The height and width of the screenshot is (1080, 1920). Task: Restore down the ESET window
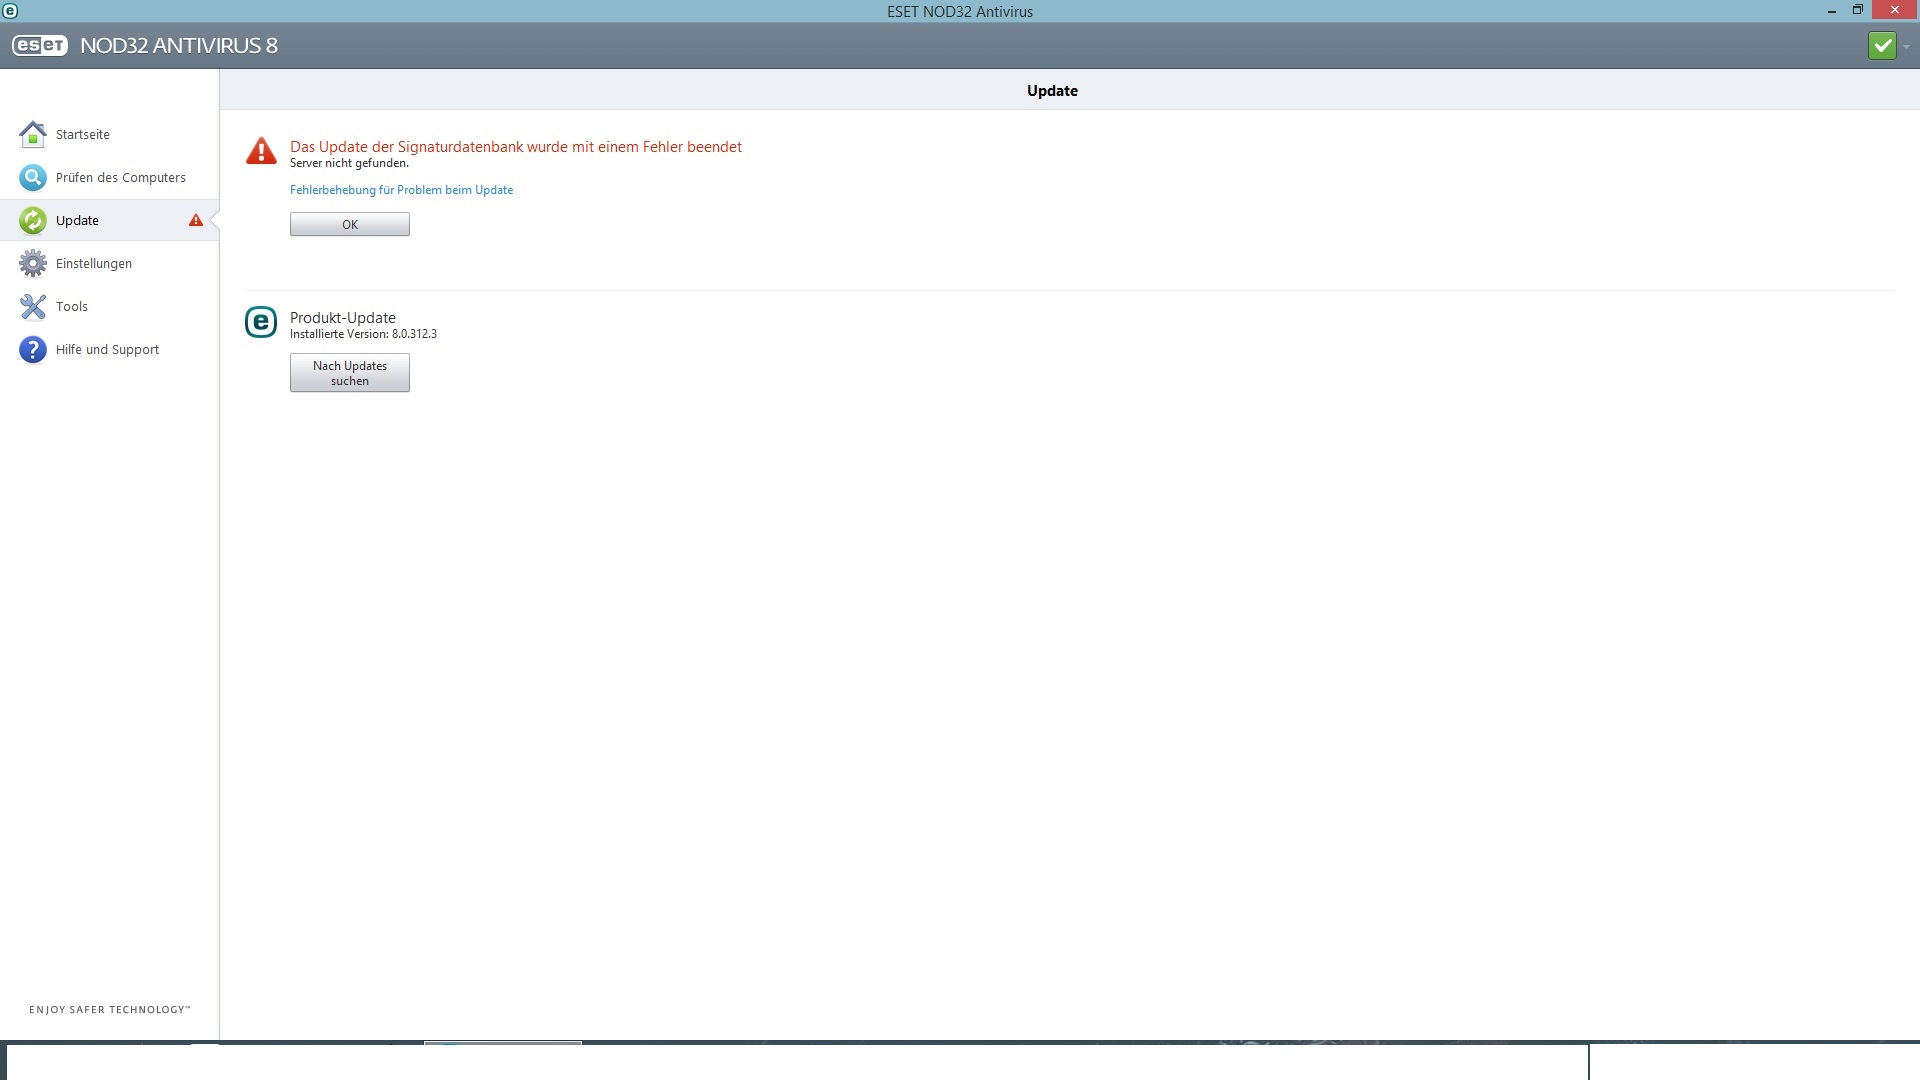[x=1857, y=11]
